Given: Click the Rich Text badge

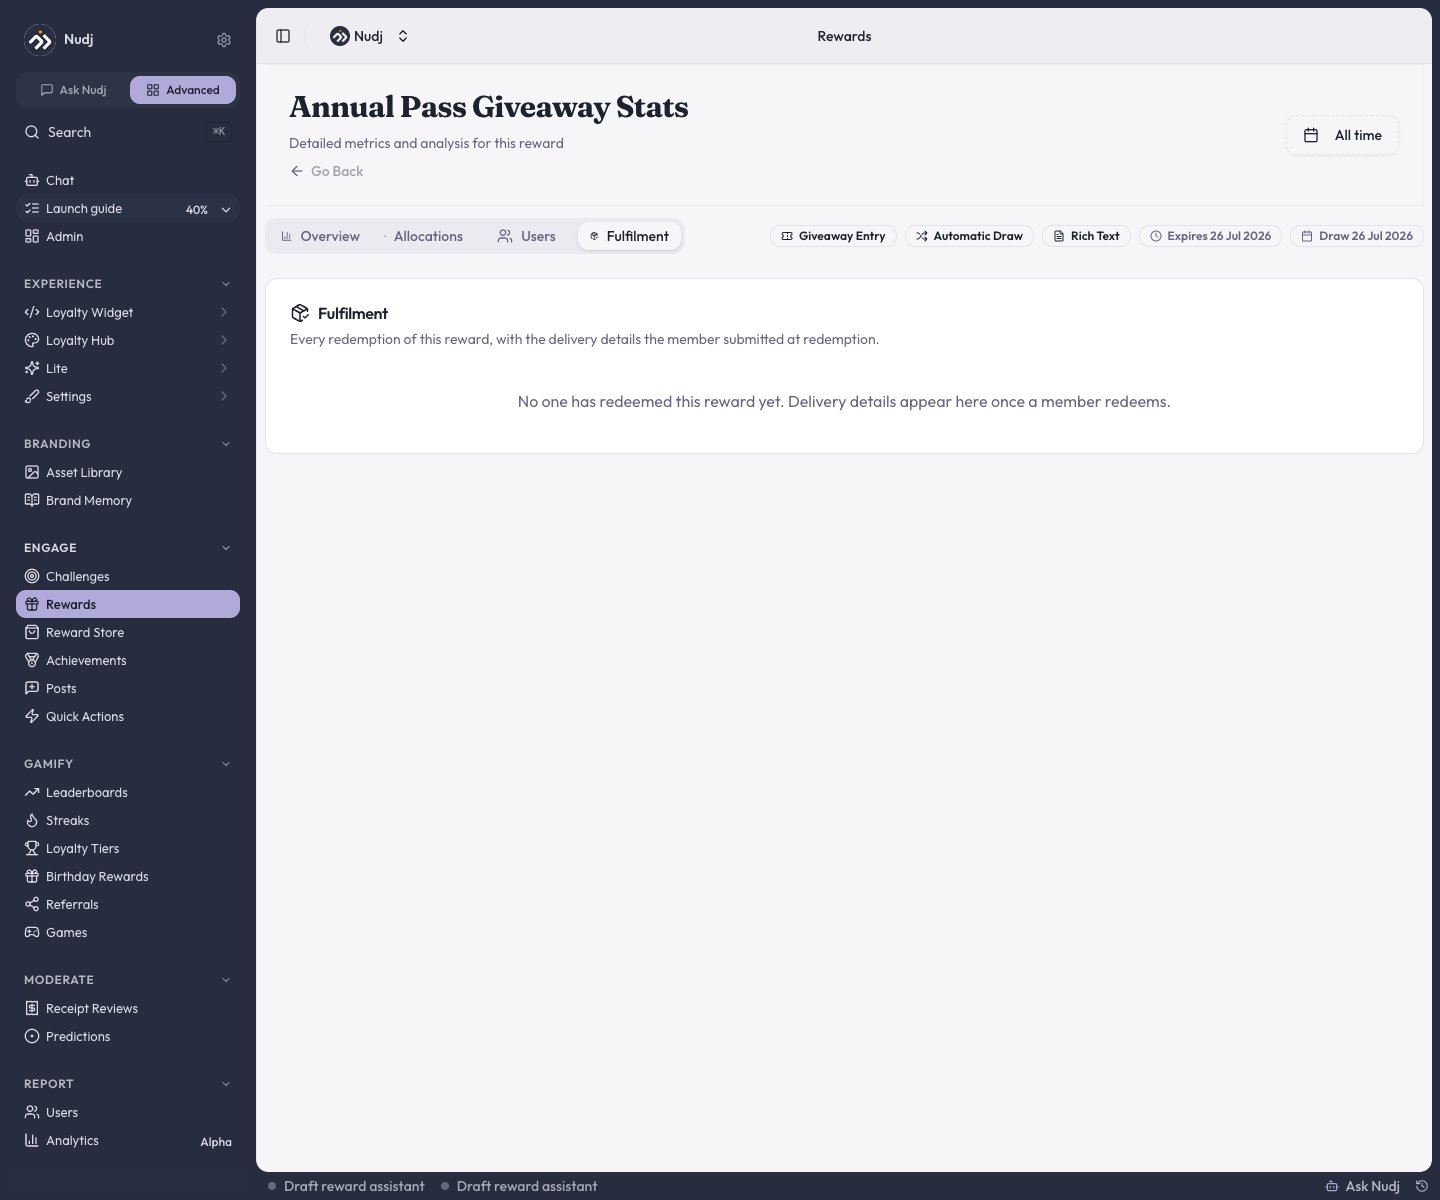Looking at the screenshot, I should tap(1086, 236).
